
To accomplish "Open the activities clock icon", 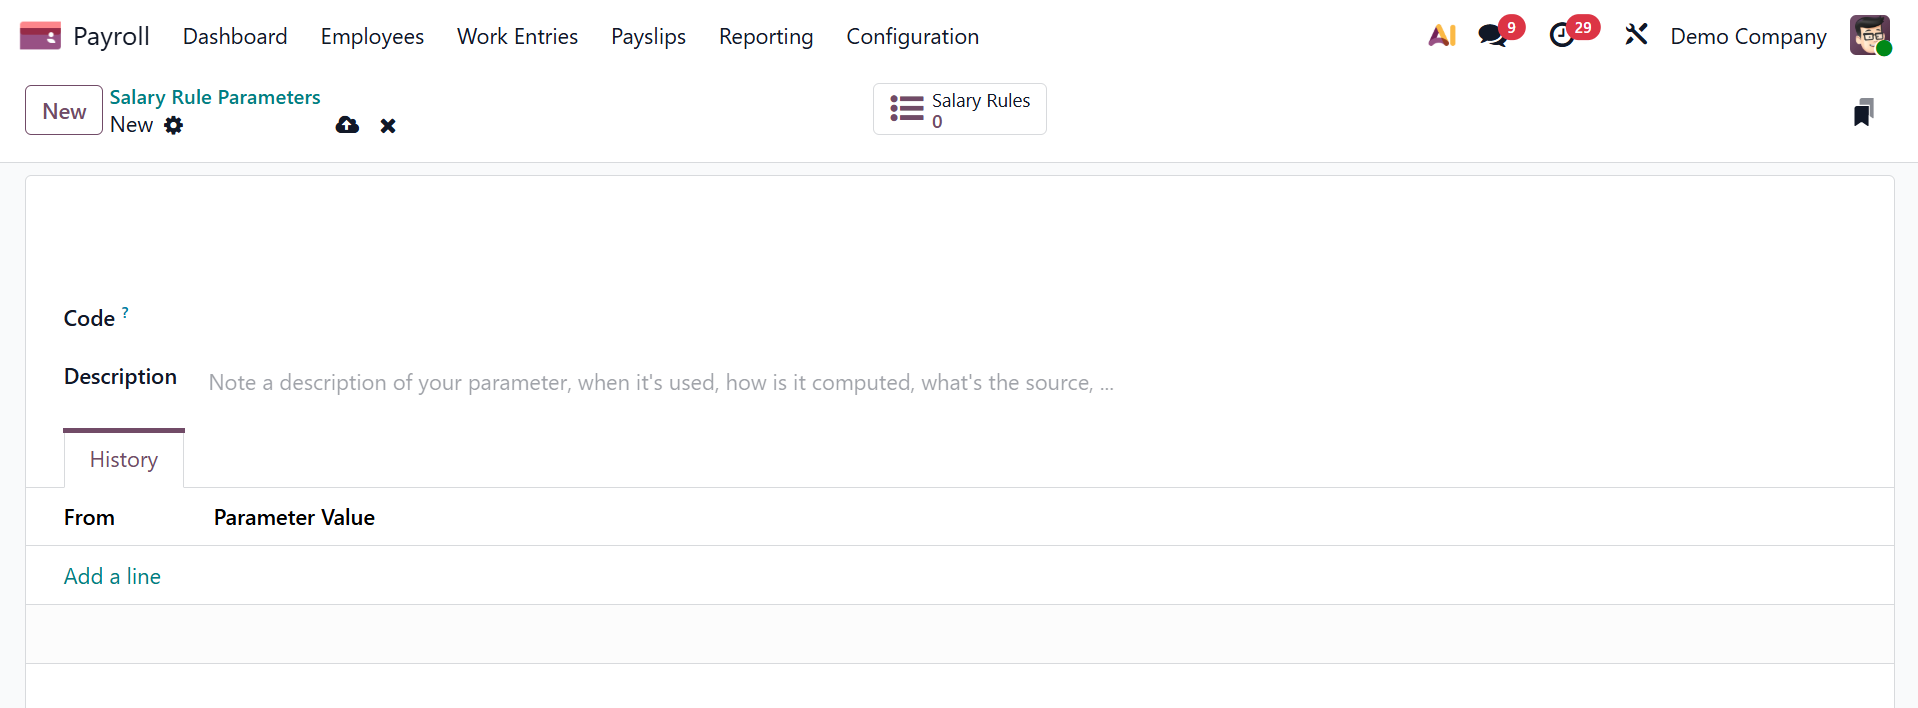I will coord(1561,36).
